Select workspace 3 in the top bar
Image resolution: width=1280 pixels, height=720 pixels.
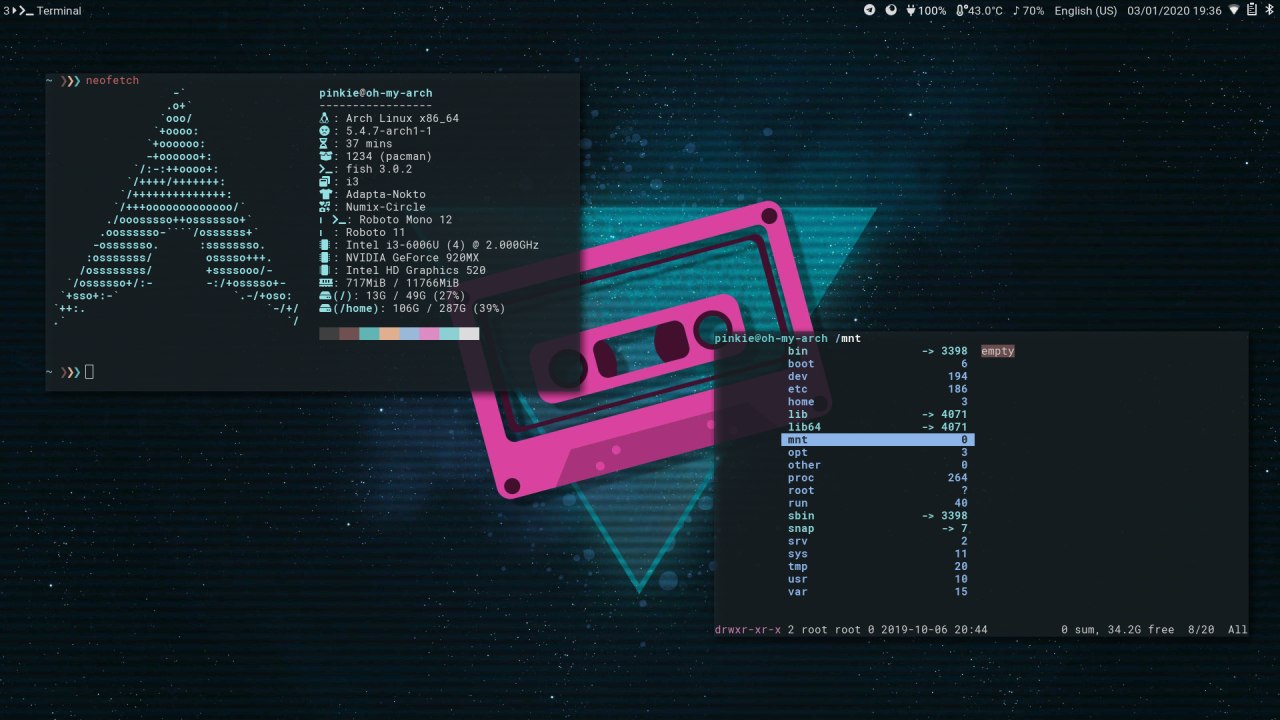pos(6,11)
